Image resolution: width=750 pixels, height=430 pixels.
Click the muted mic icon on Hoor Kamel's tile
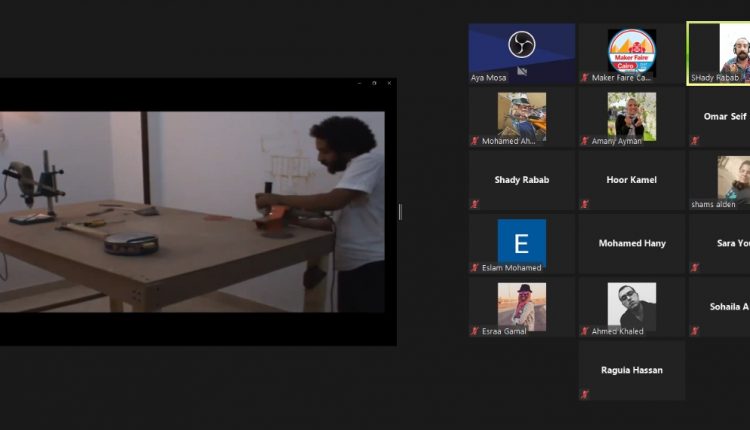pos(585,204)
